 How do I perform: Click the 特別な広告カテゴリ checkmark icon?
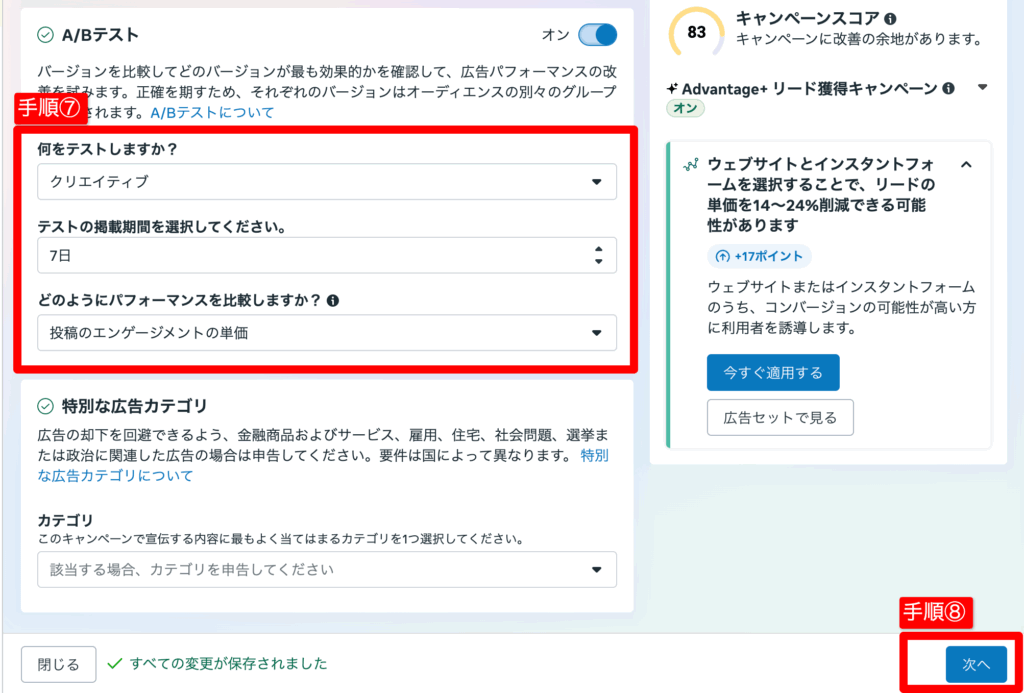point(45,406)
